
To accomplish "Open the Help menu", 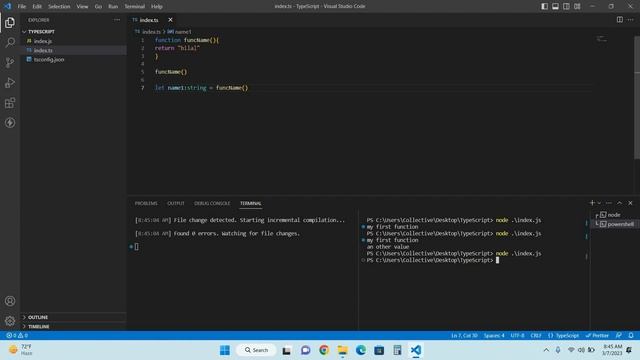I will (x=157, y=7).
